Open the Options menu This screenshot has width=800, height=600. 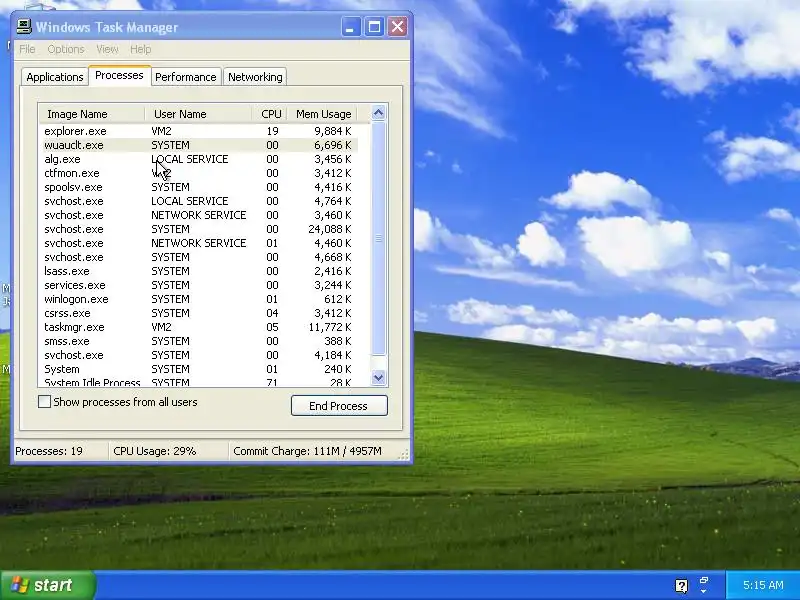[x=66, y=49]
